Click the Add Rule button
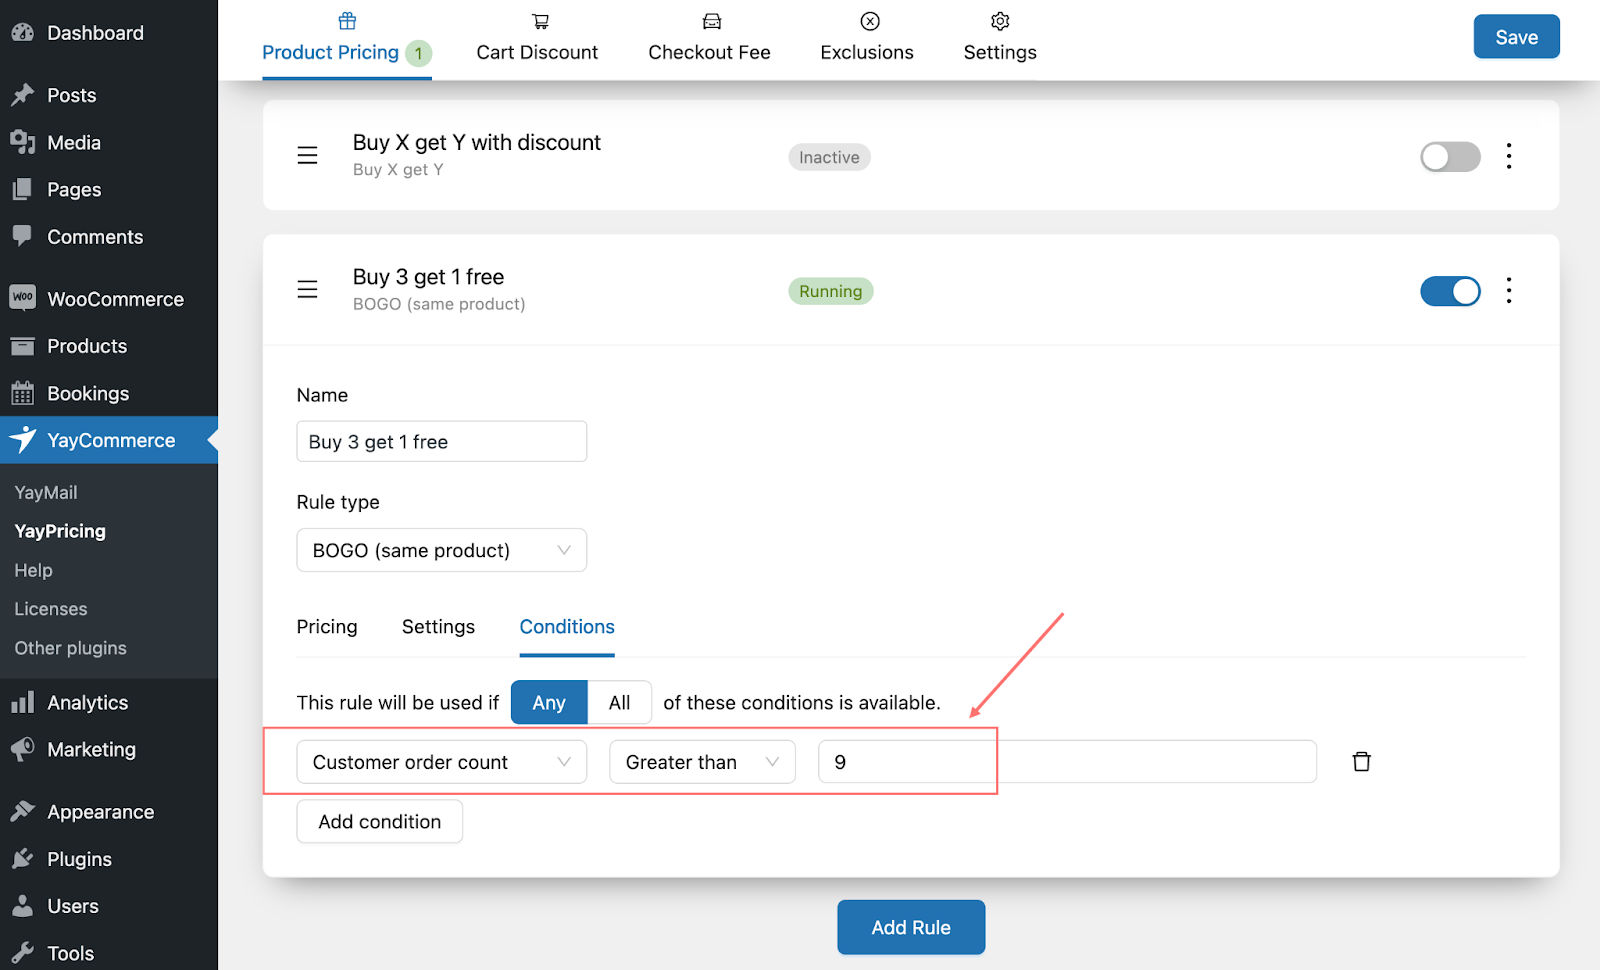The height and width of the screenshot is (970, 1600). [911, 927]
